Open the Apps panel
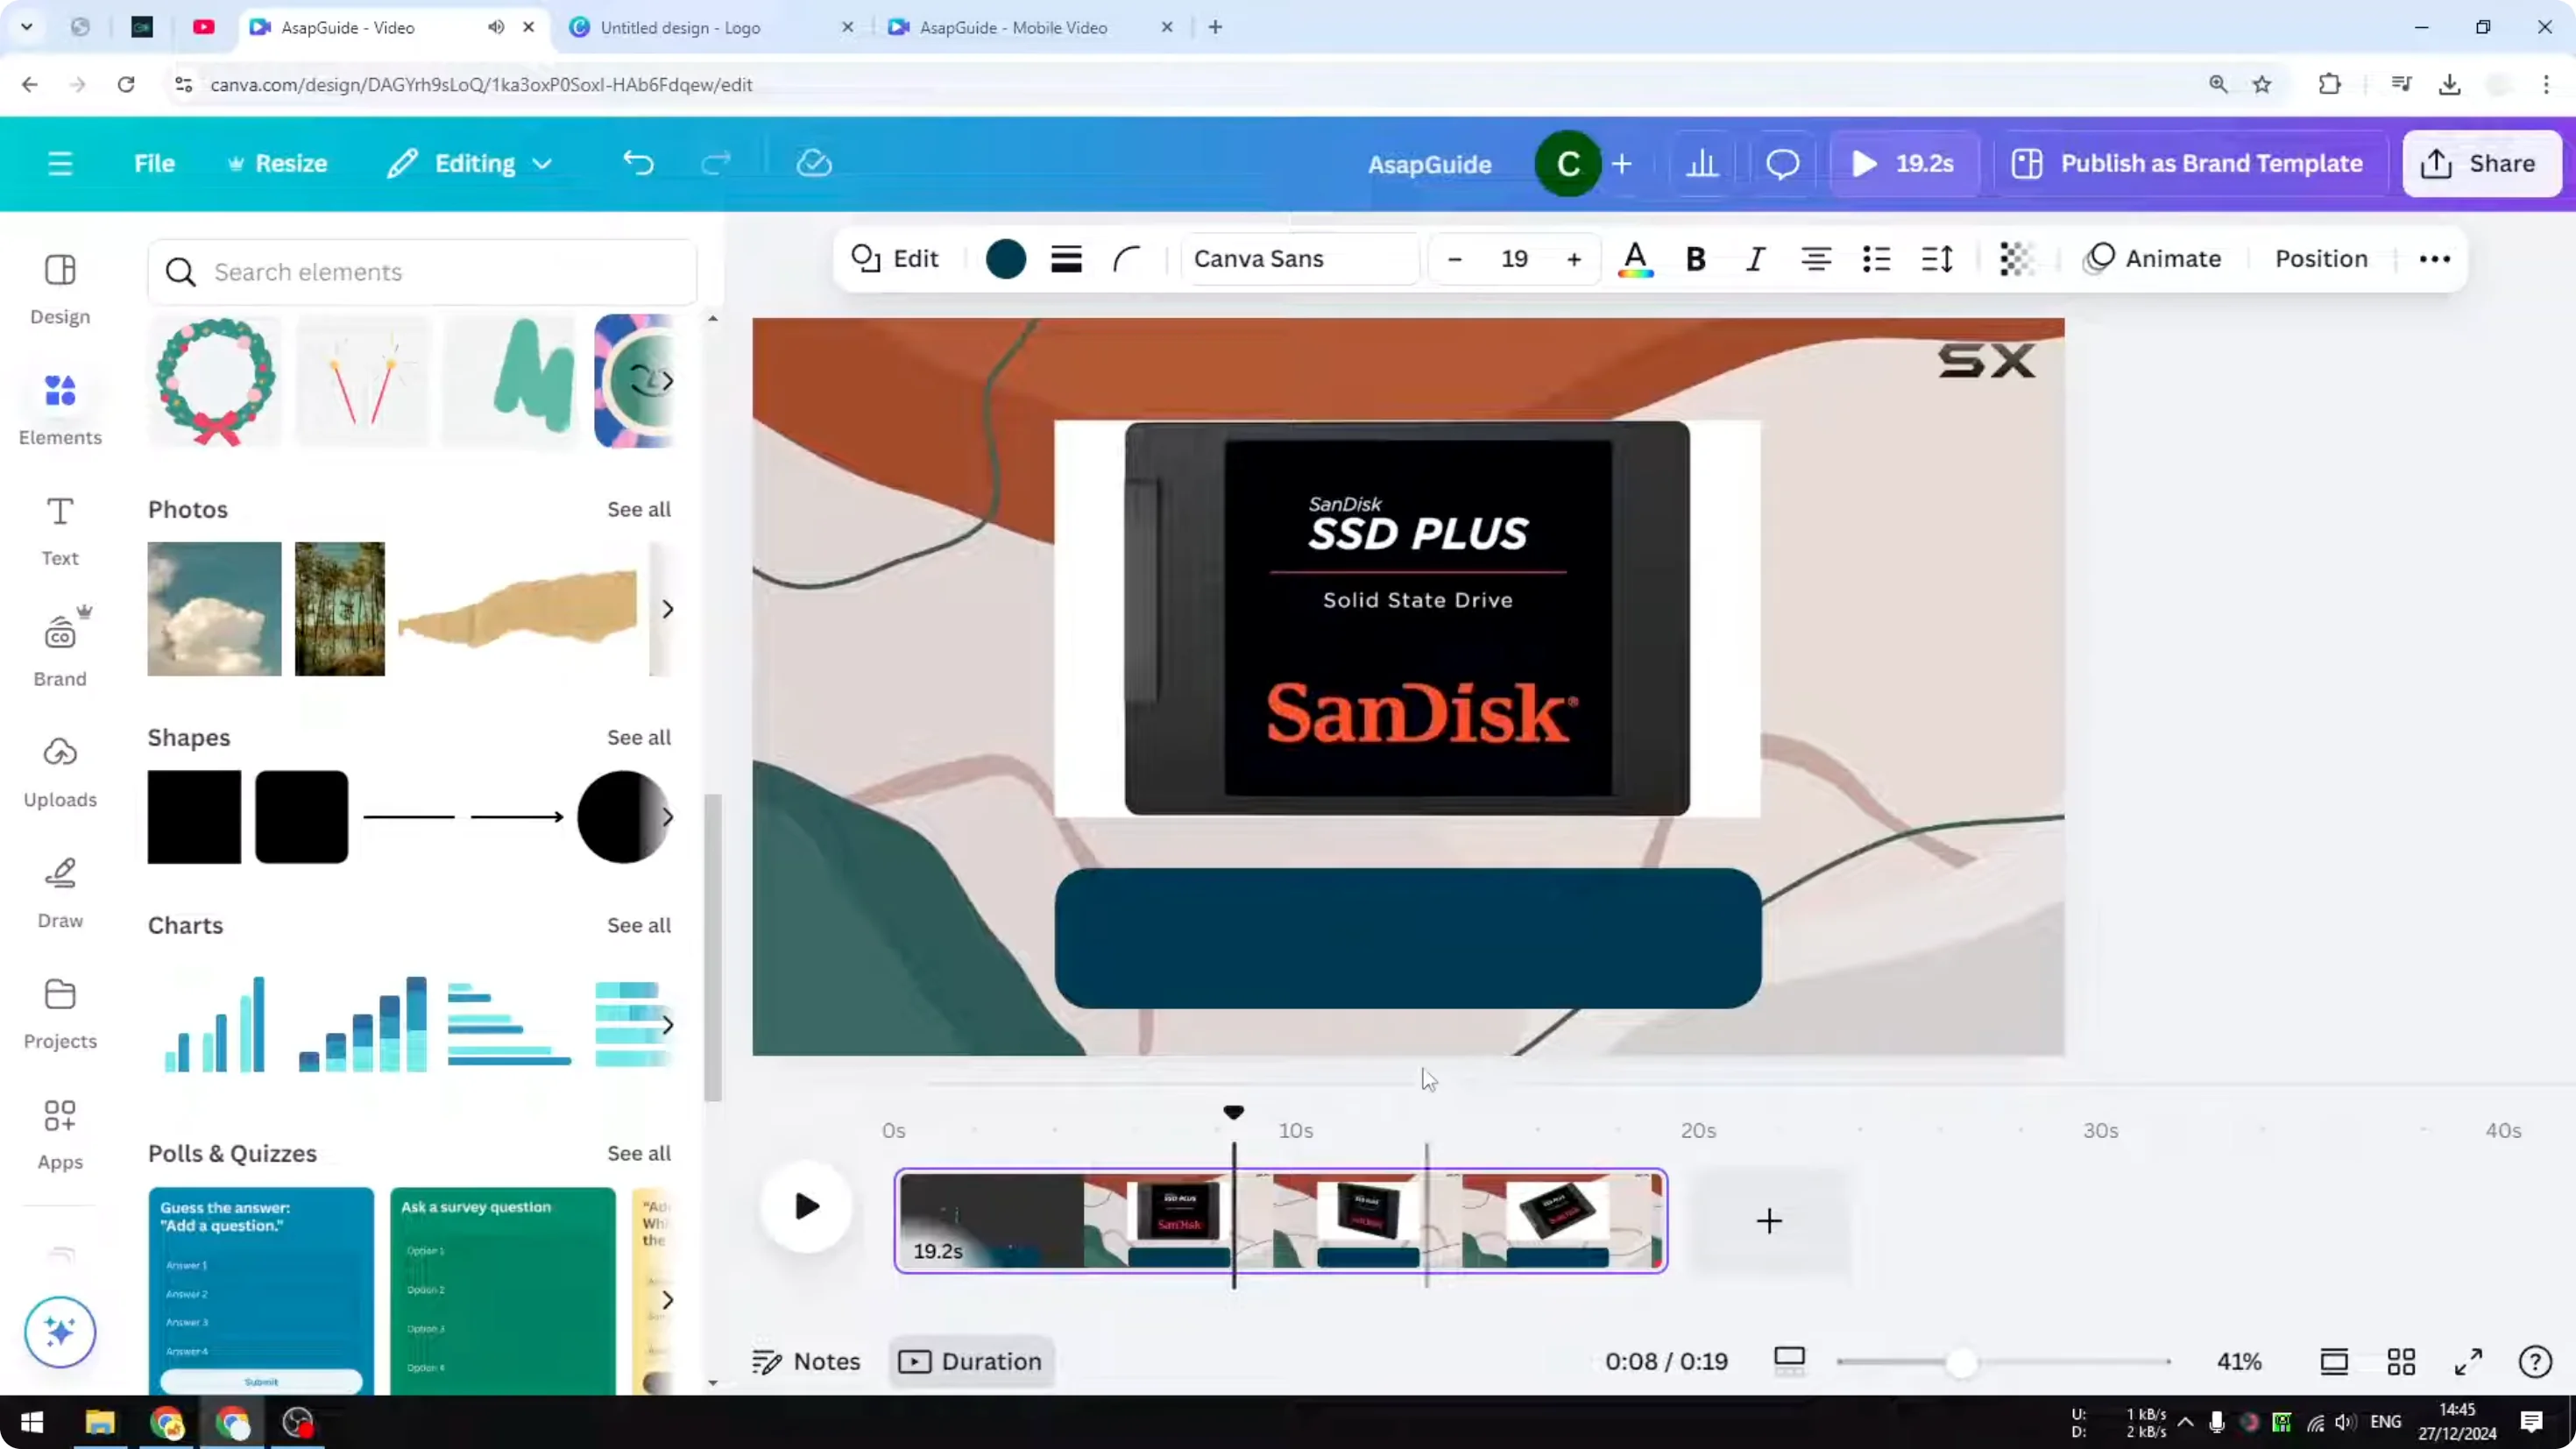The height and width of the screenshot is (1449, 2576). point(59,1133)
